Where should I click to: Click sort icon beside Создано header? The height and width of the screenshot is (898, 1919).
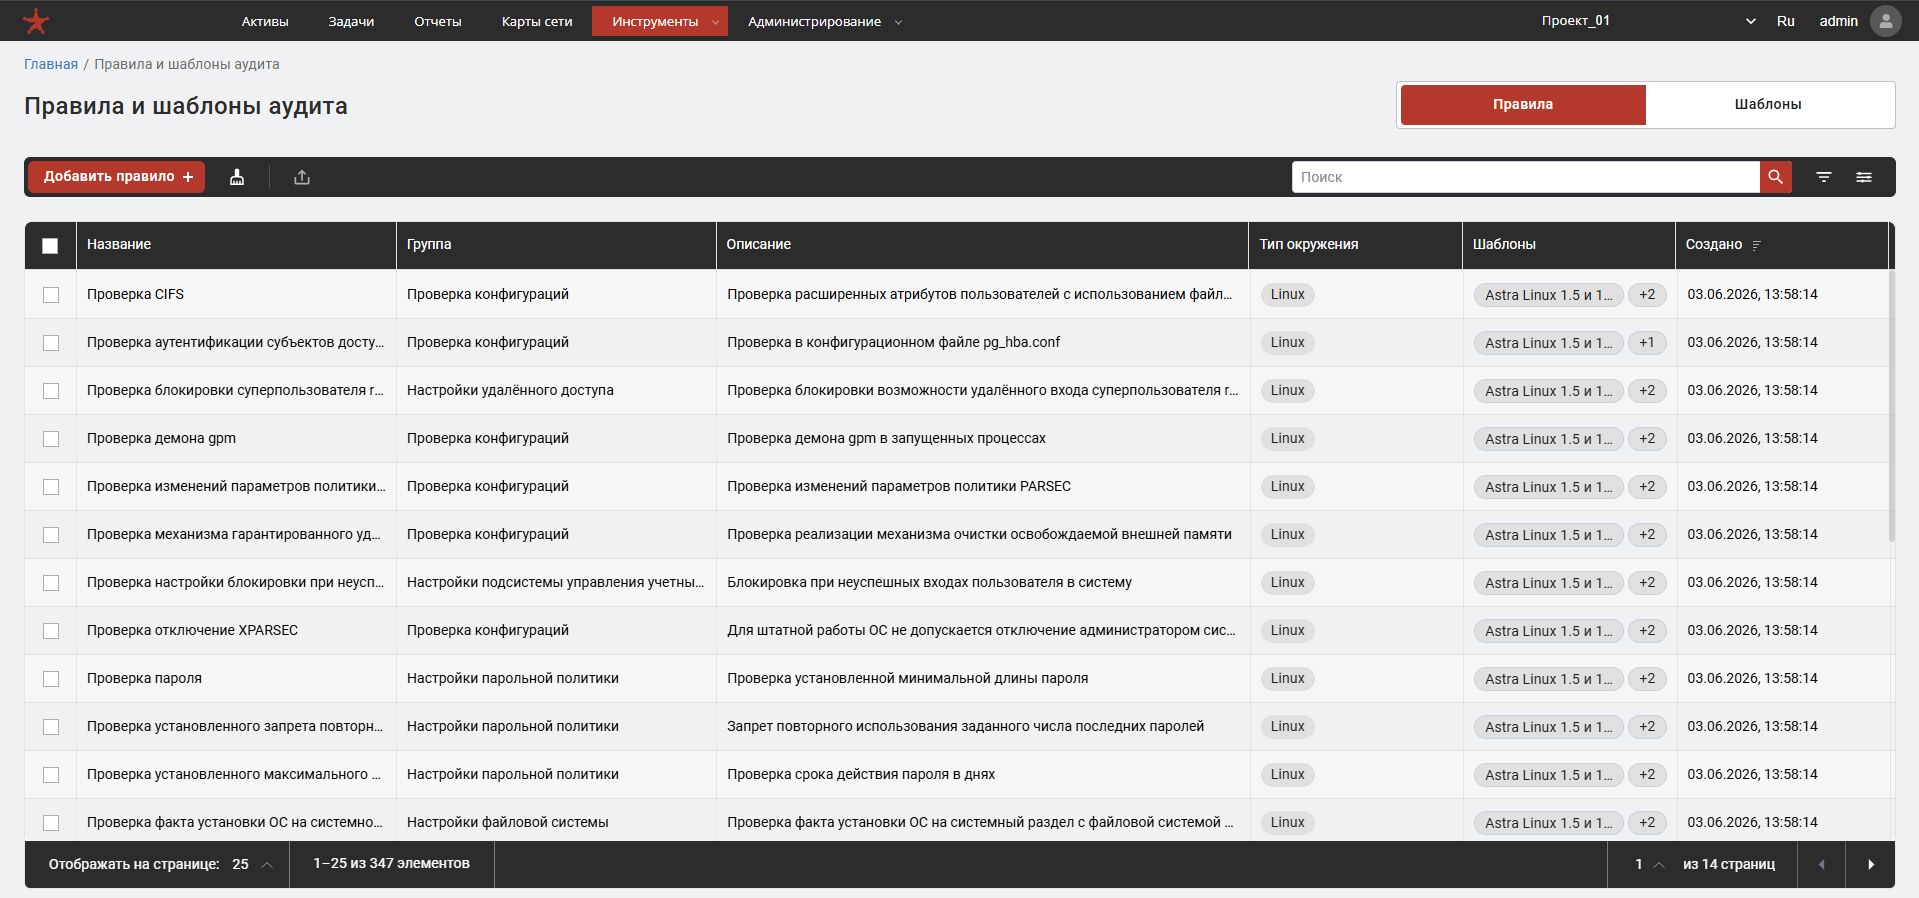1757,245
